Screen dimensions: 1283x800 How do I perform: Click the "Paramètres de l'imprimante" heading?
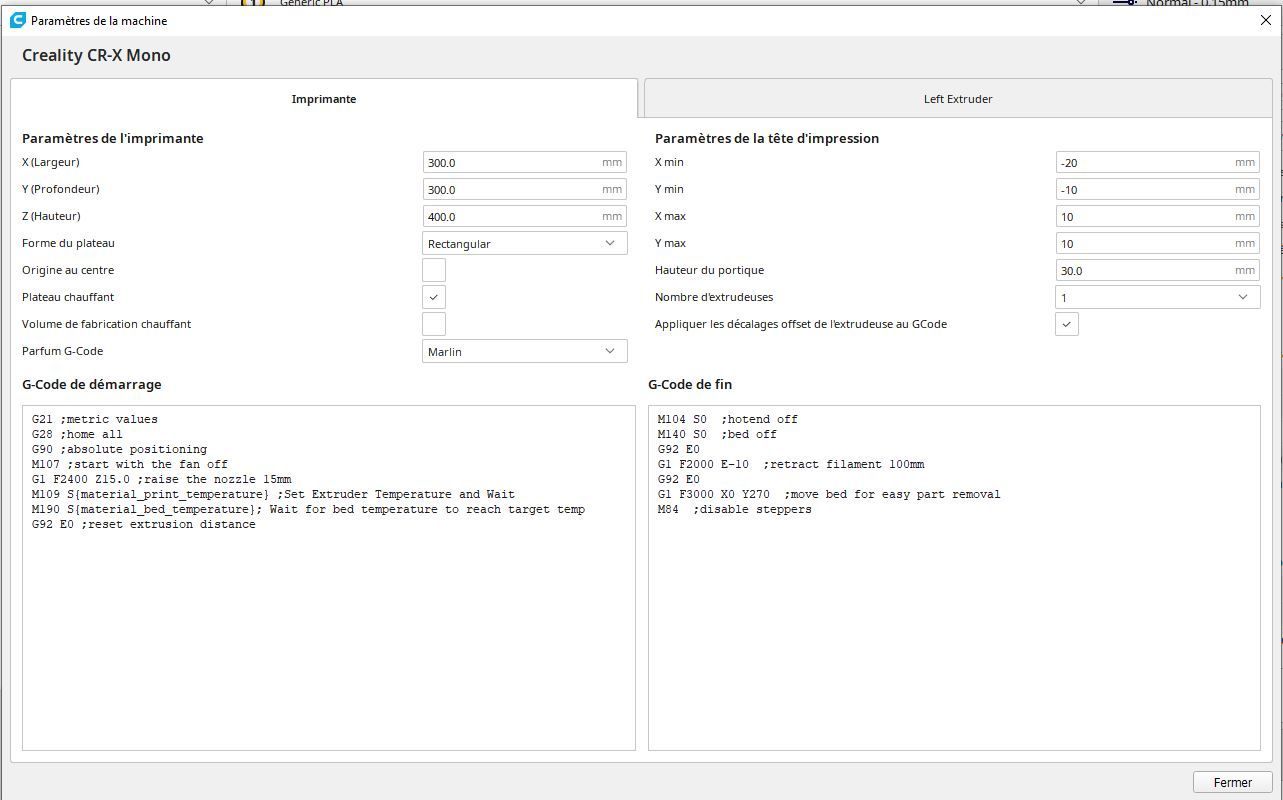click(113, 138)
